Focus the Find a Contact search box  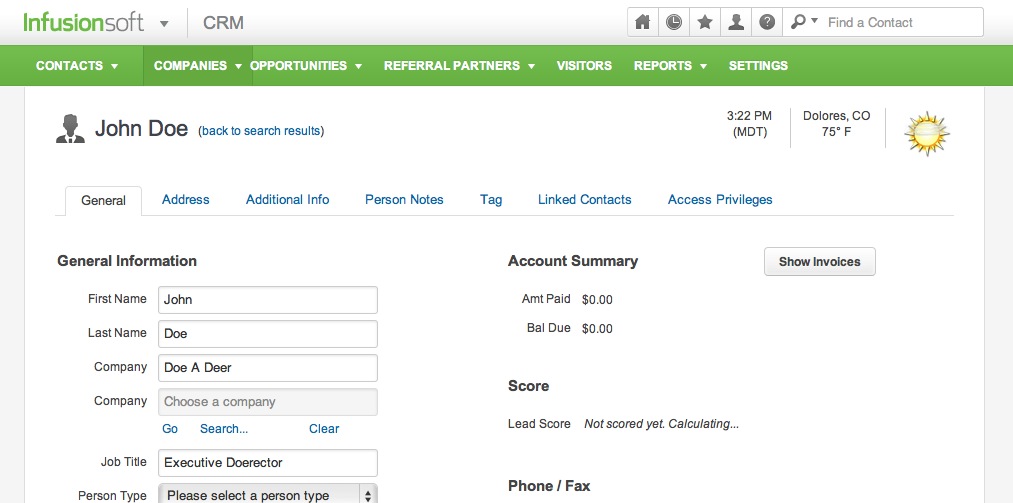coord(902,23)
